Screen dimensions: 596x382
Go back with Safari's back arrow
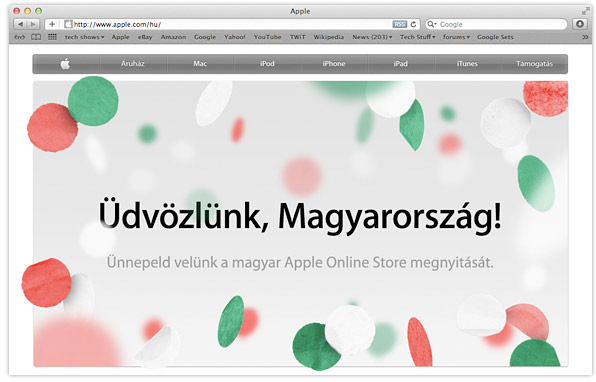pyautogui.click(x=21, y=24)
